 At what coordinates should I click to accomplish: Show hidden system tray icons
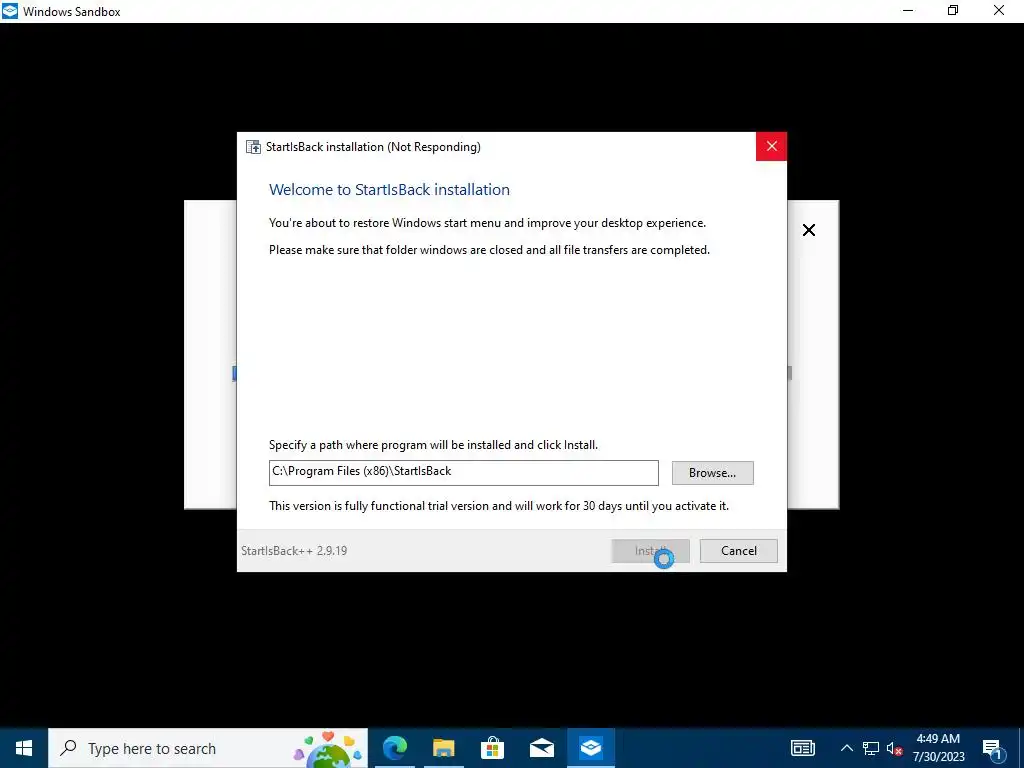[846, 748]
